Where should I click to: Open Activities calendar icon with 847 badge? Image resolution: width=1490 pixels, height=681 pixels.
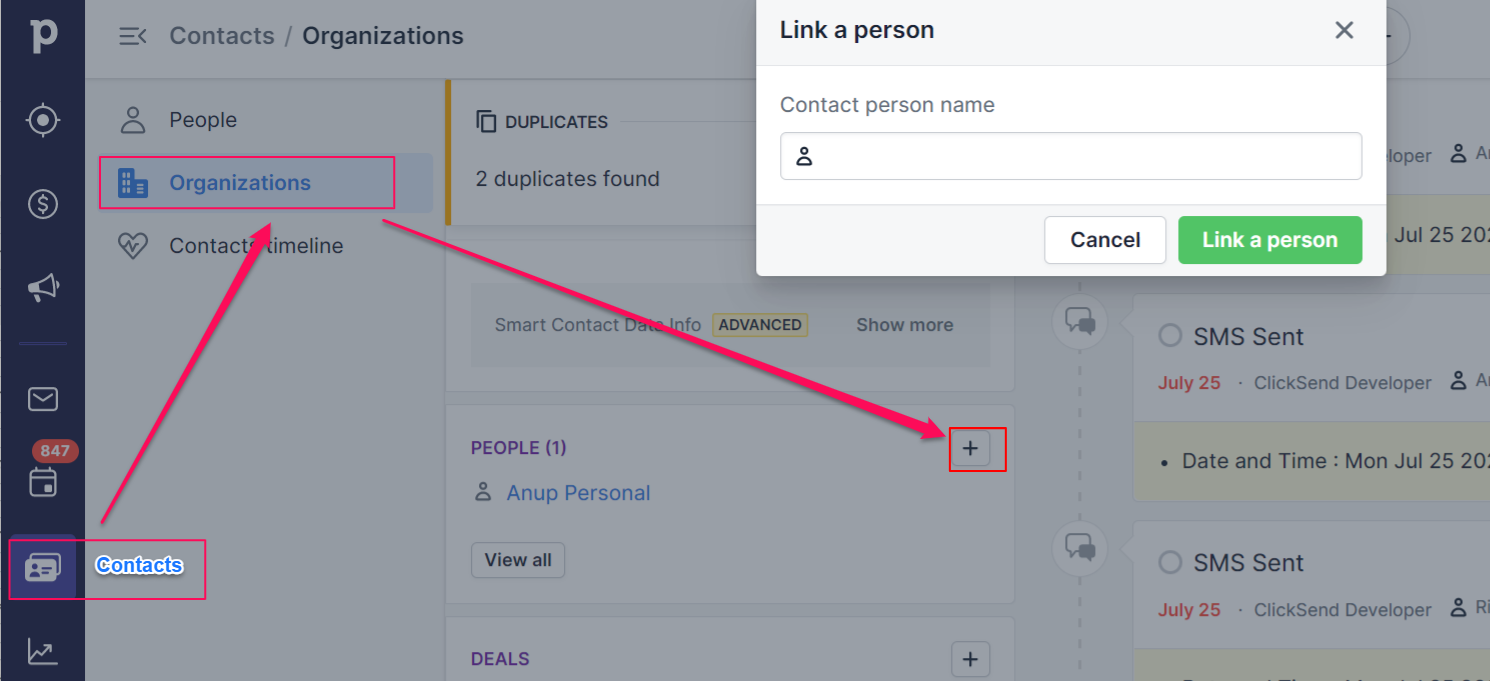coord(43,481)
